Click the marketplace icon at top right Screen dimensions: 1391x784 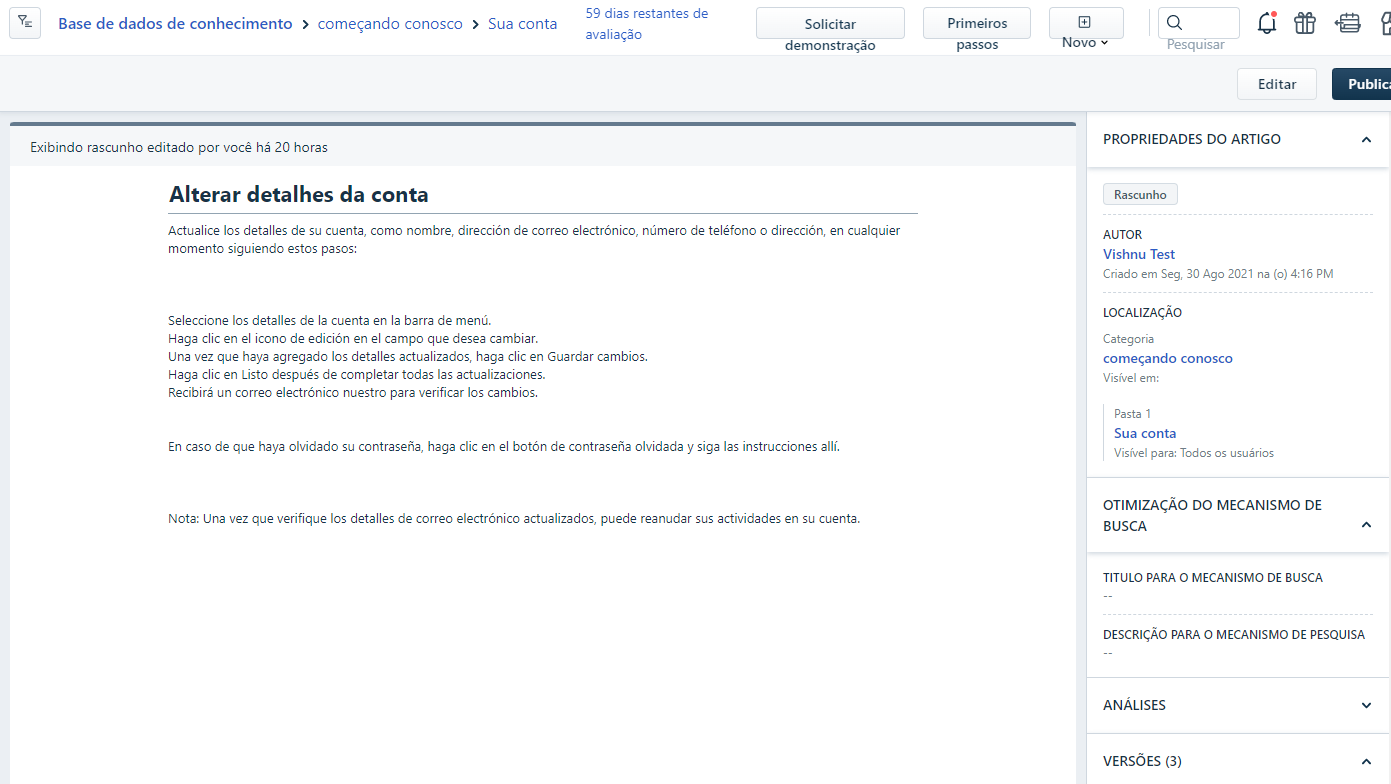(x=1386, y=22)
